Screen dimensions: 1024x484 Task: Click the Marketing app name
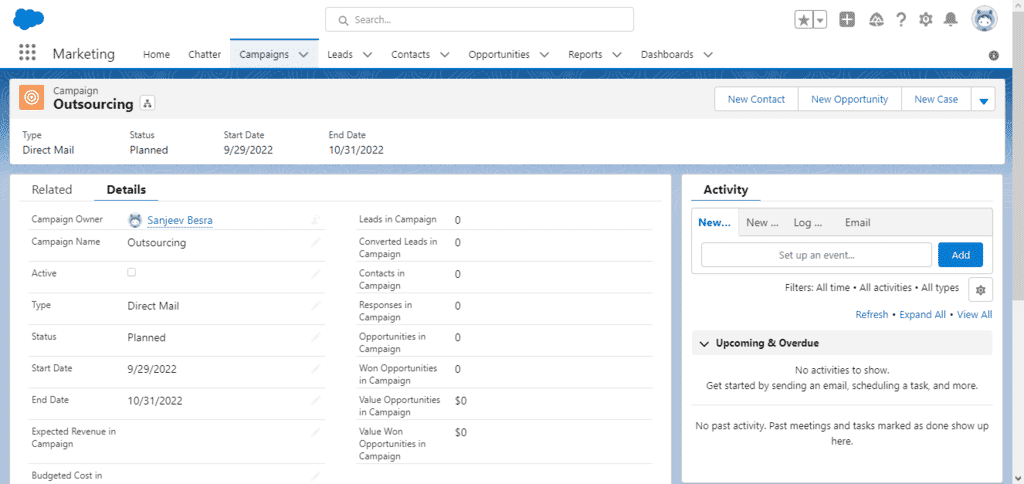[84, 54]
